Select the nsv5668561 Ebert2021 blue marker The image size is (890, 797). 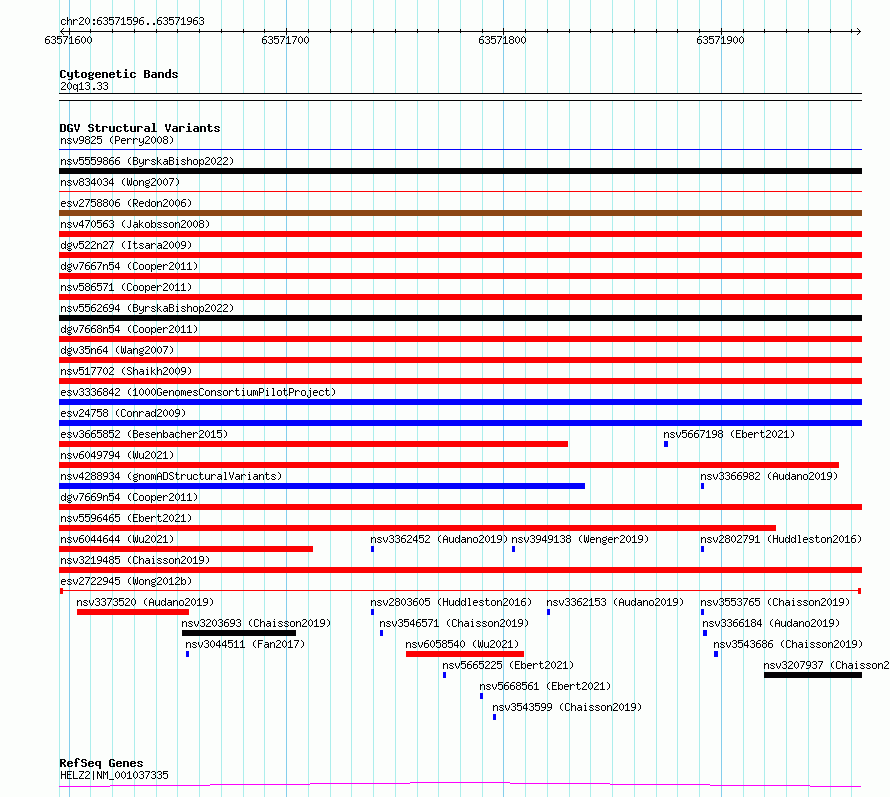[x=481, y=696]
